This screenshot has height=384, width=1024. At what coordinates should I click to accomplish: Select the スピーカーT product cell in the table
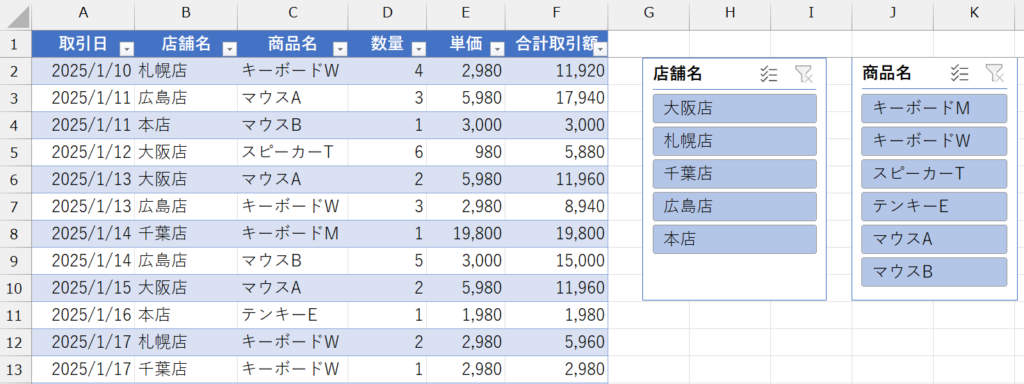tap(293, 152)
